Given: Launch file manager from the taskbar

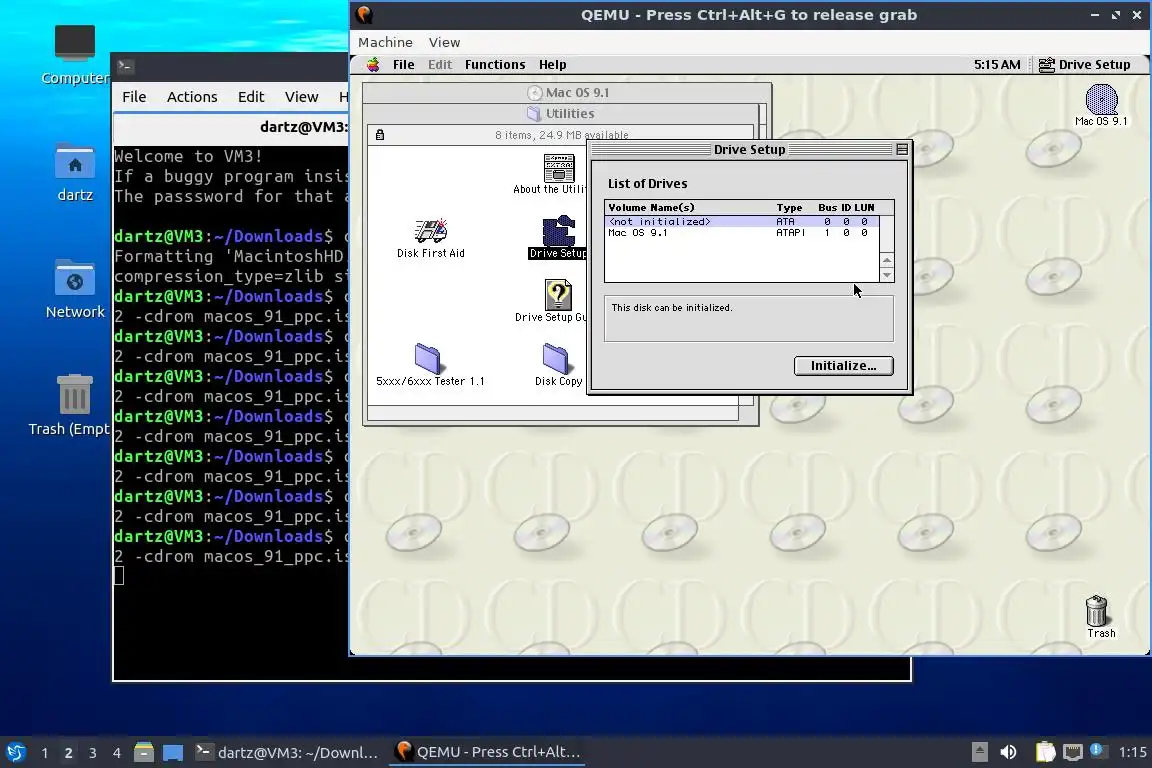Looking at the screenshot, I should (x=144, y=752).
